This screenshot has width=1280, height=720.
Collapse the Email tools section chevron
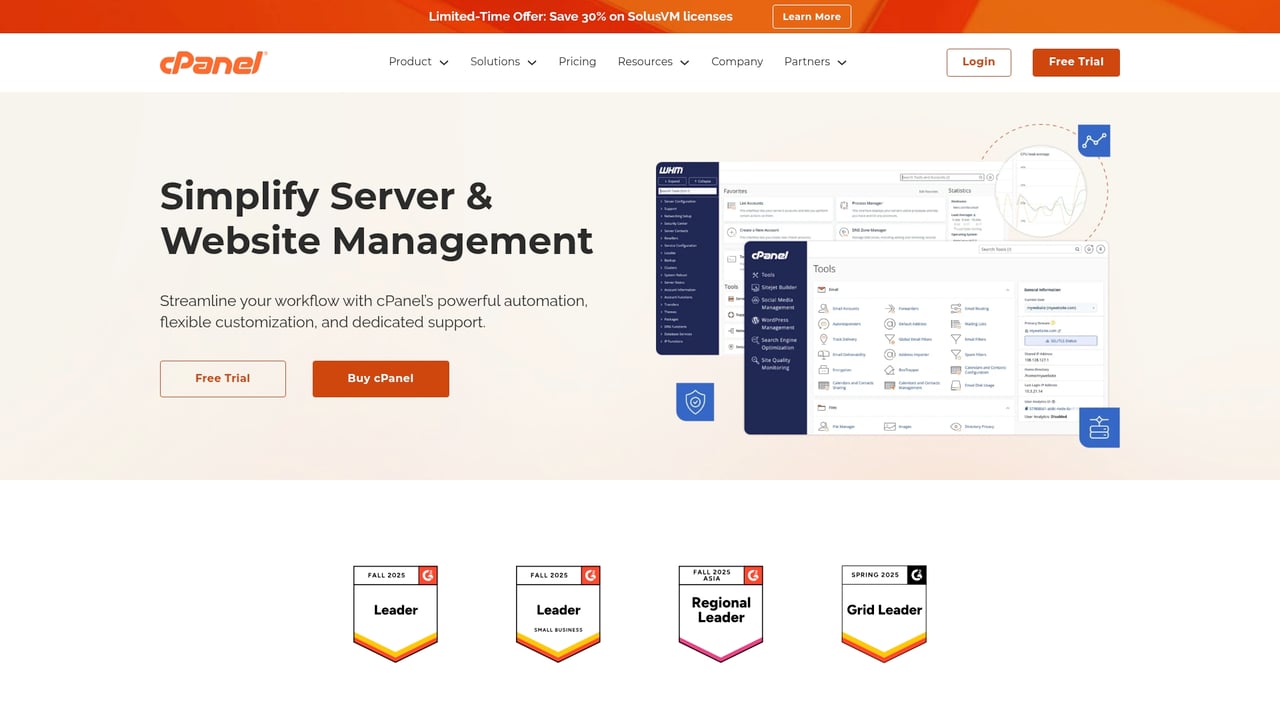coord(1007,289)
